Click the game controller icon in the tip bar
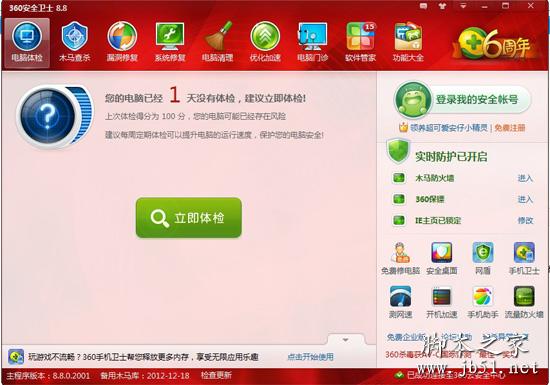Image resolution: width=550 pixels, height=385 pixels. point(16,357)
